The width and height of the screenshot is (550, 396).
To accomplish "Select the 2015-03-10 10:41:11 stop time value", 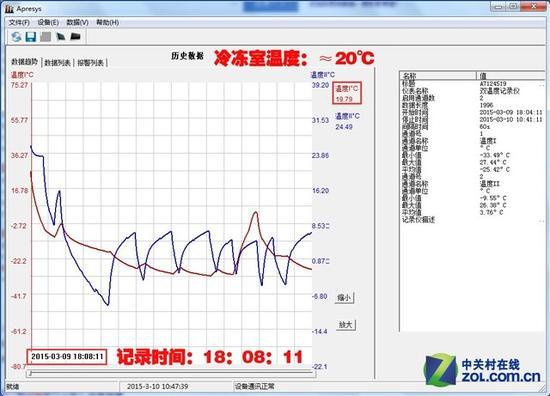I will pyautogui.click(x=511, y=120).
